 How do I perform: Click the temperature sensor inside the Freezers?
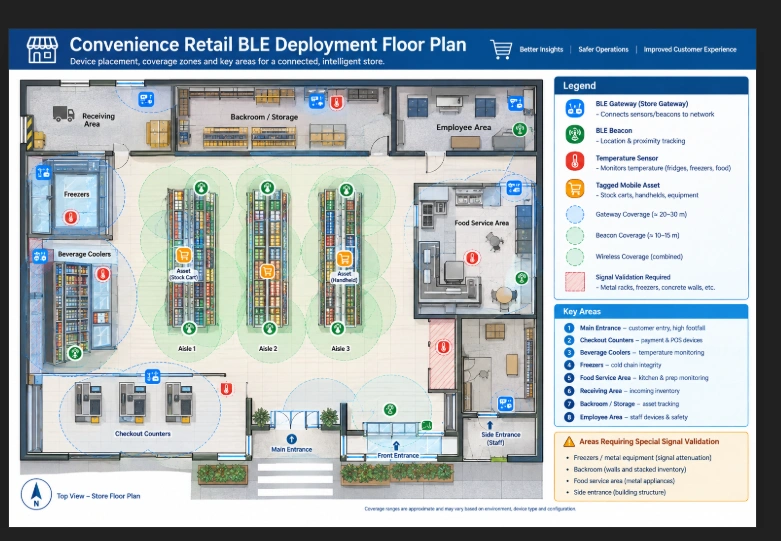(x=71, y=217)
